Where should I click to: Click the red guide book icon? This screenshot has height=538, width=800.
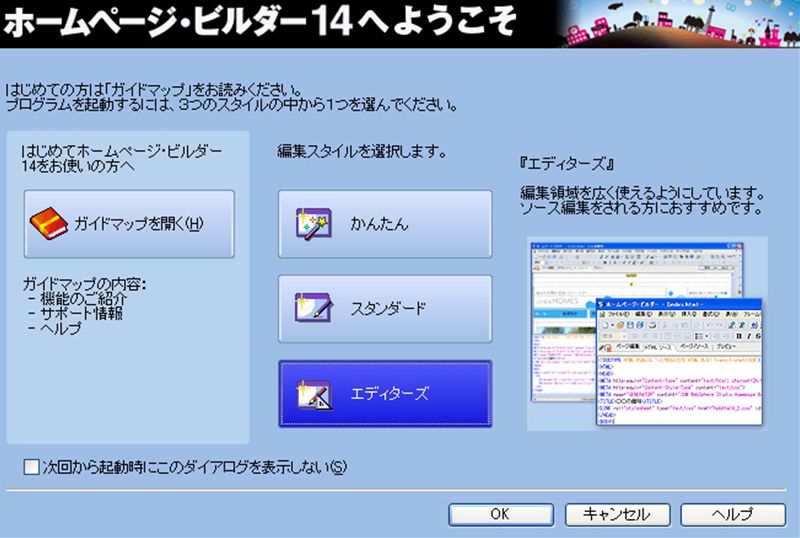pyautogui.click(x=48, y=223)
